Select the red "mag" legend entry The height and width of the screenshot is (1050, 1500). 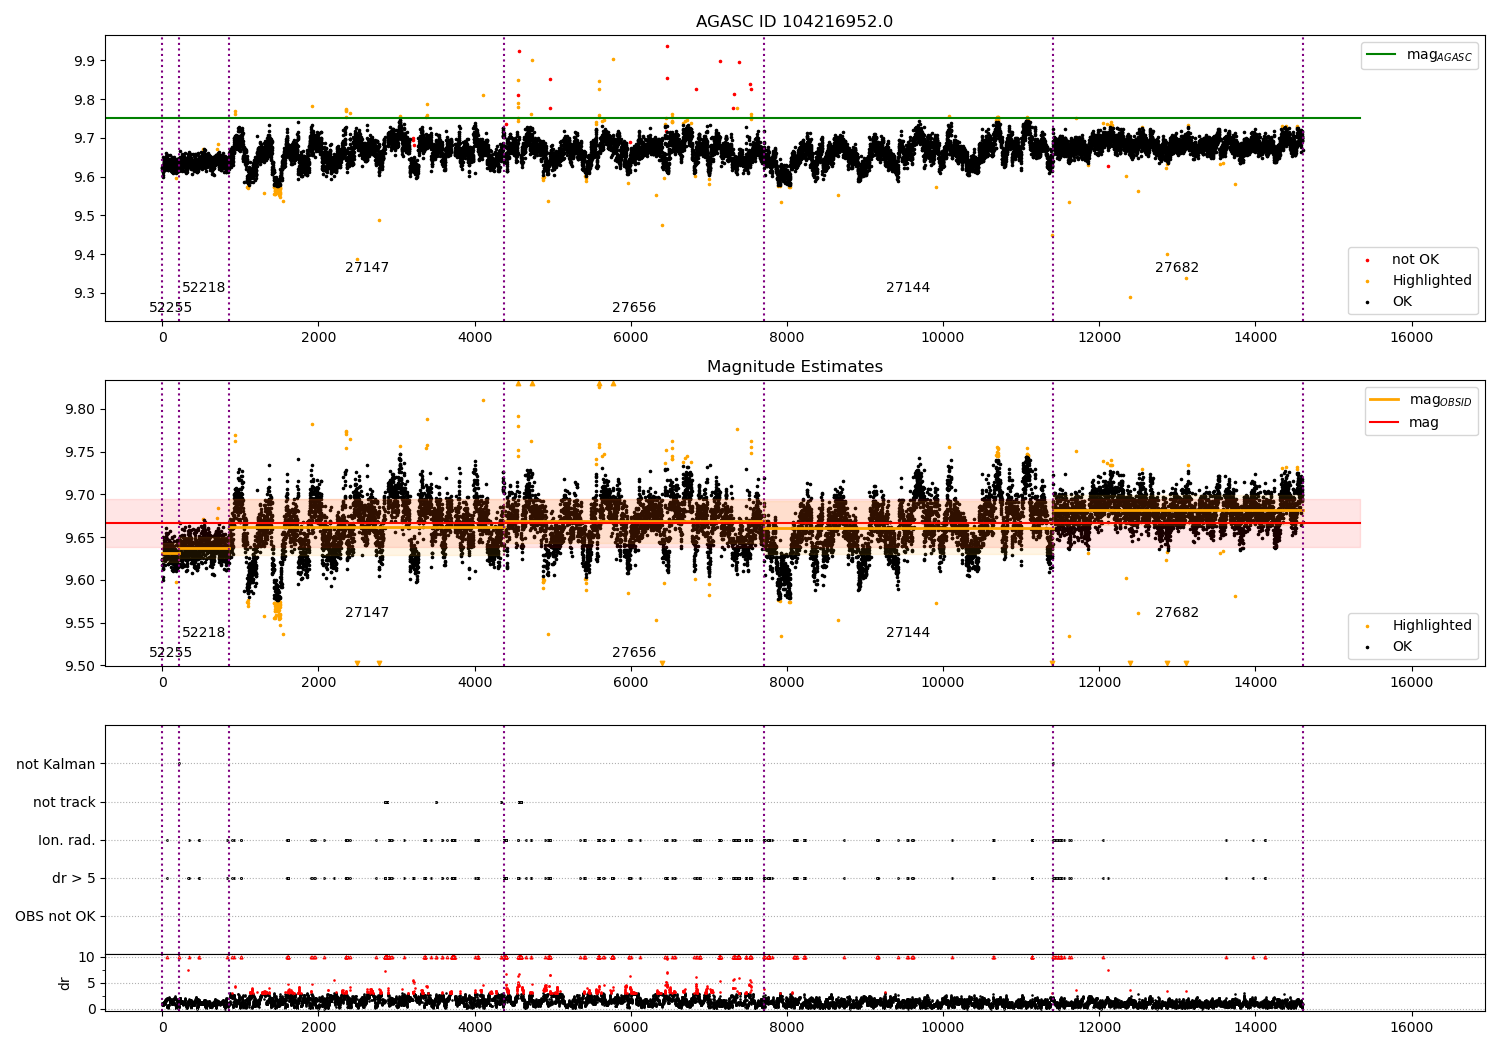click(1404, 423)
